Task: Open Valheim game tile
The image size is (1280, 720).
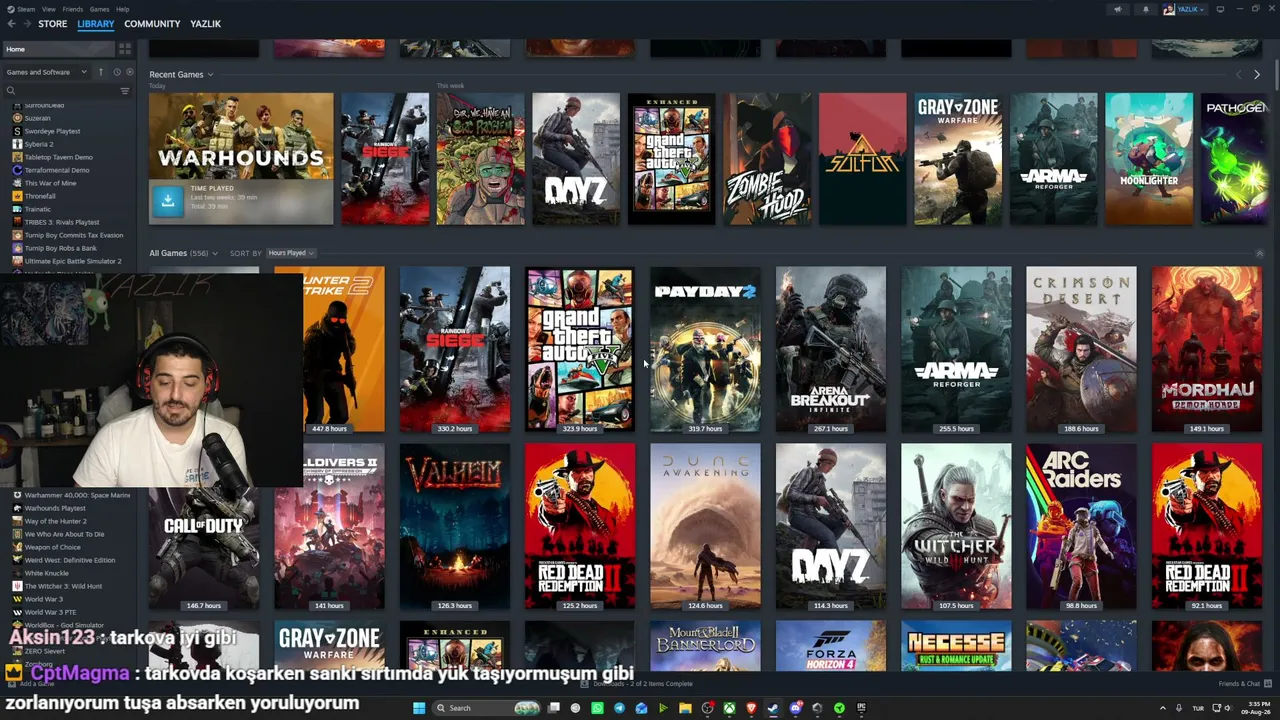Action: [x=454, y=527]
